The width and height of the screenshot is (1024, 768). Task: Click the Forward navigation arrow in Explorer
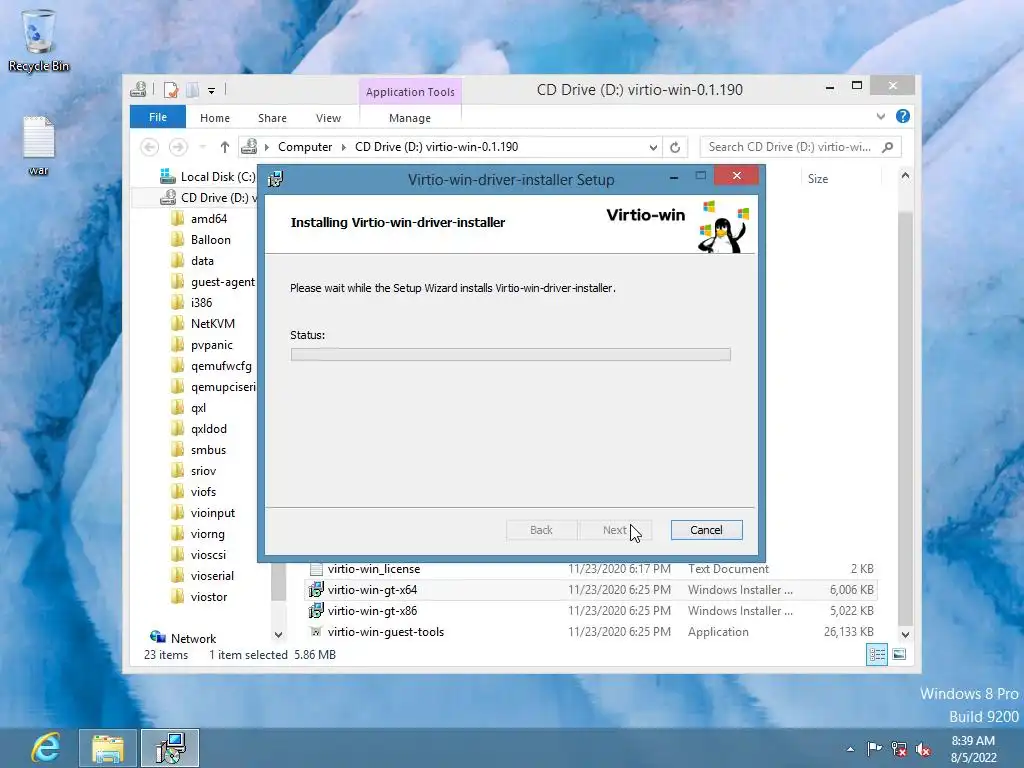coord(178,147)
